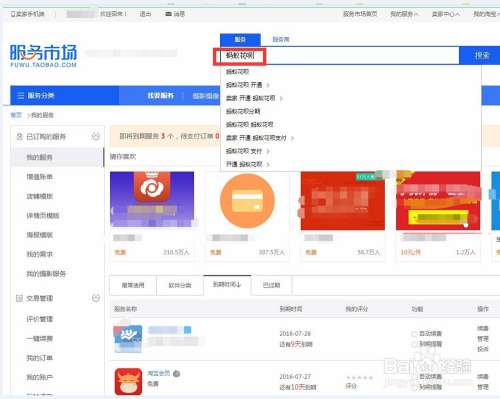Click the blue 搜索 button
Image resolution: width=500 pixels, height=399 pixels.
(480, 55)
